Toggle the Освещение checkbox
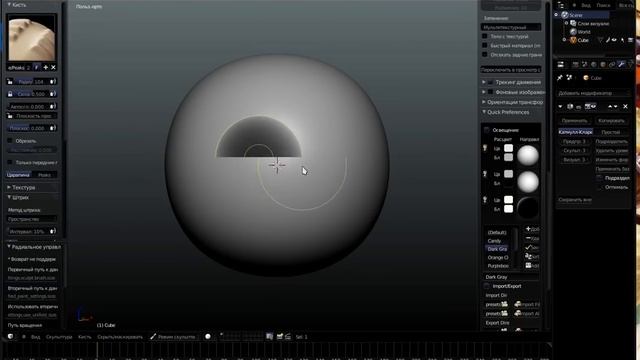This screenshot has height=360, width=640. pos(487,130)
